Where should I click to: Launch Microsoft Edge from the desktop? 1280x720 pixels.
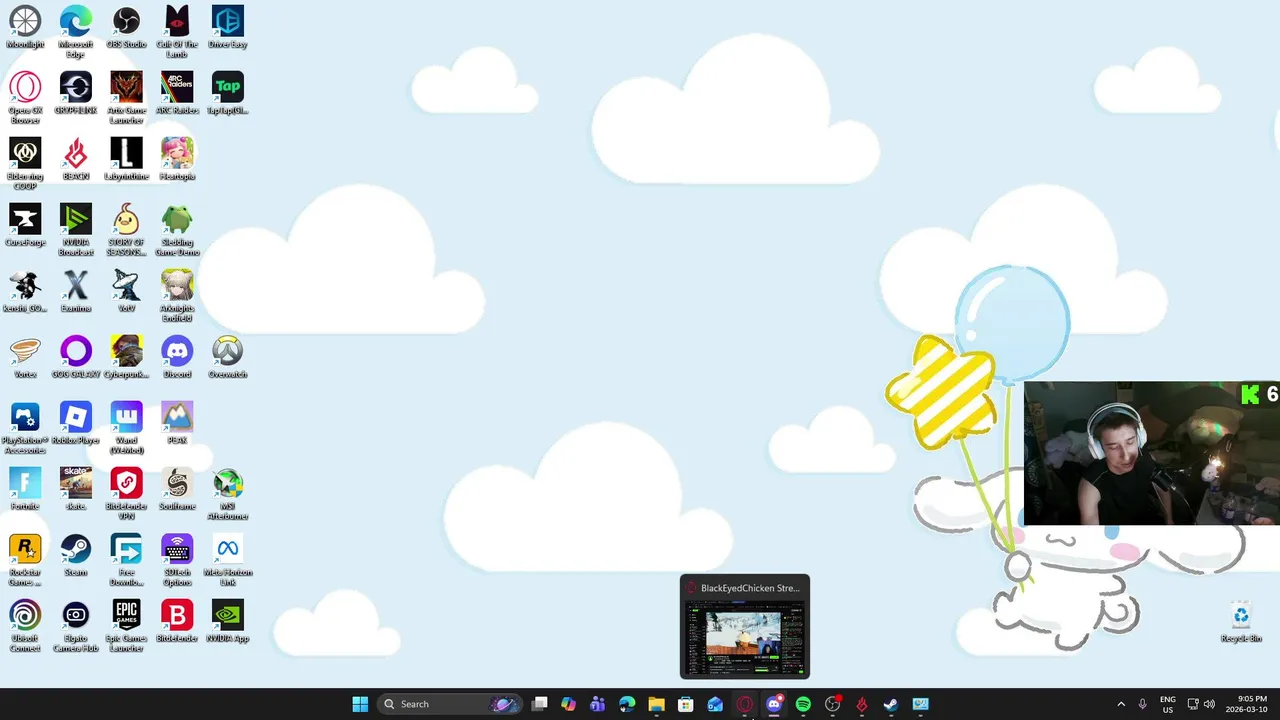76,30
